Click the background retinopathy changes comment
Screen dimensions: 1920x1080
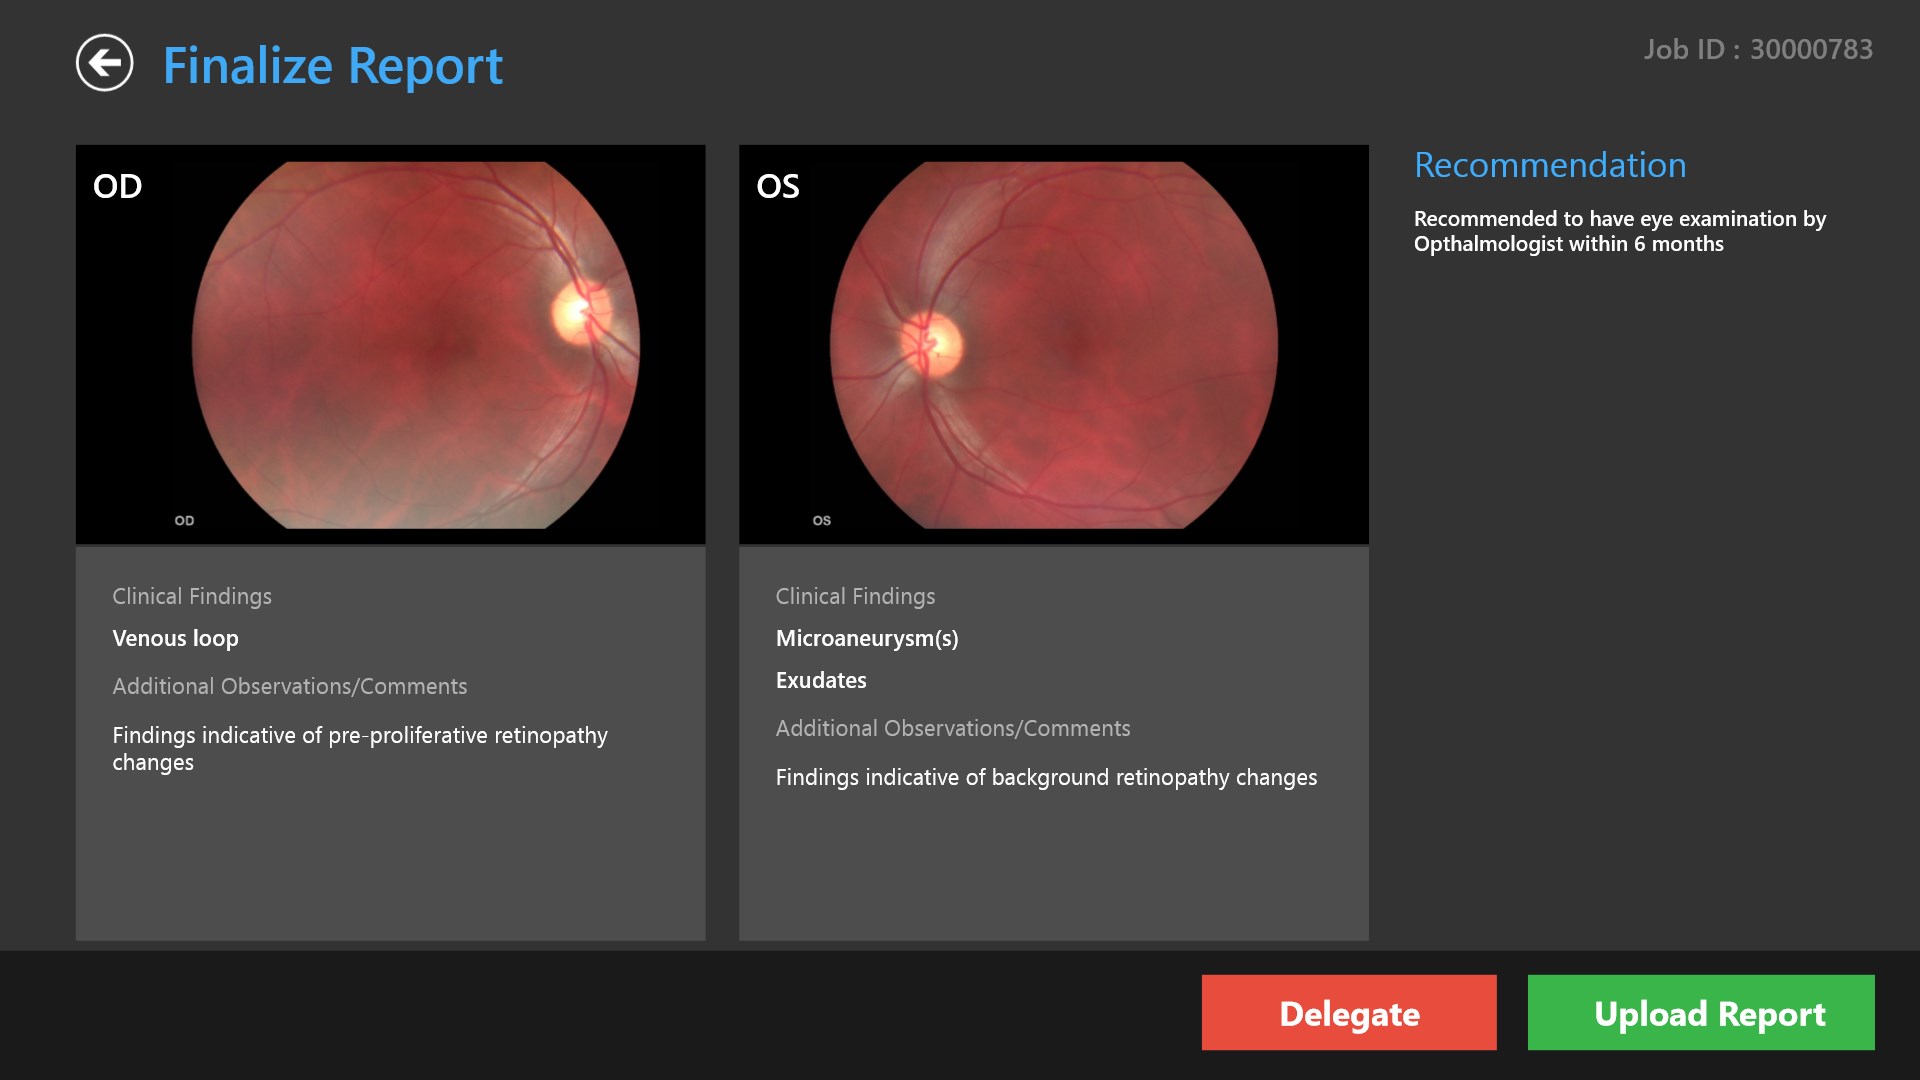1045,777
